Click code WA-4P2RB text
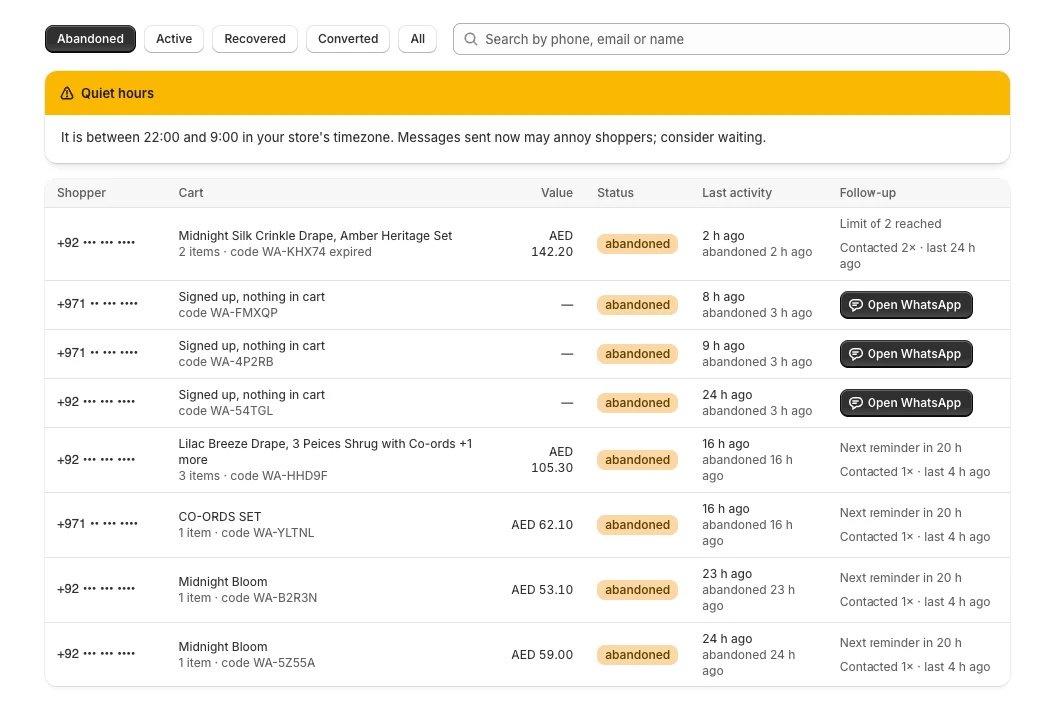Viewport: 1040px width, 725px height. pyautogui.click(x=226, y=362)
